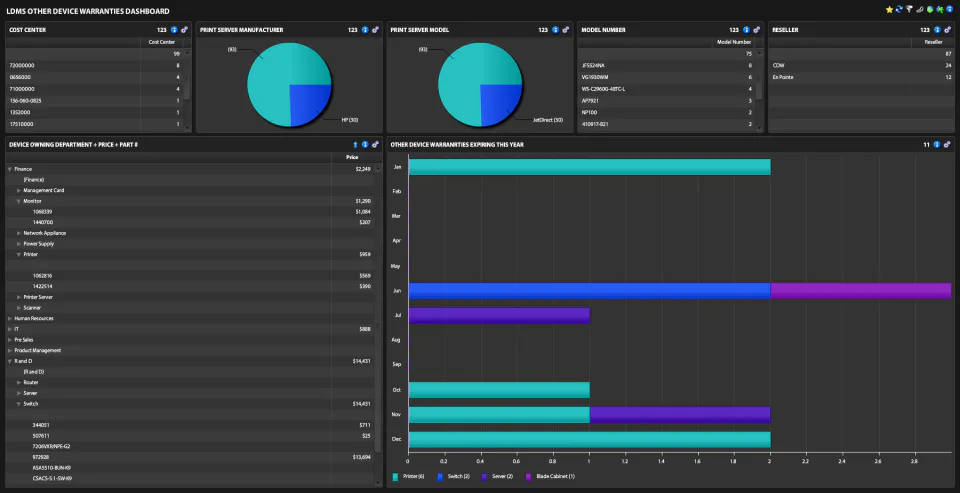960x493 pixels.
Task: Toggle the Printer (6) legend entry
Action: coord(410,476)
